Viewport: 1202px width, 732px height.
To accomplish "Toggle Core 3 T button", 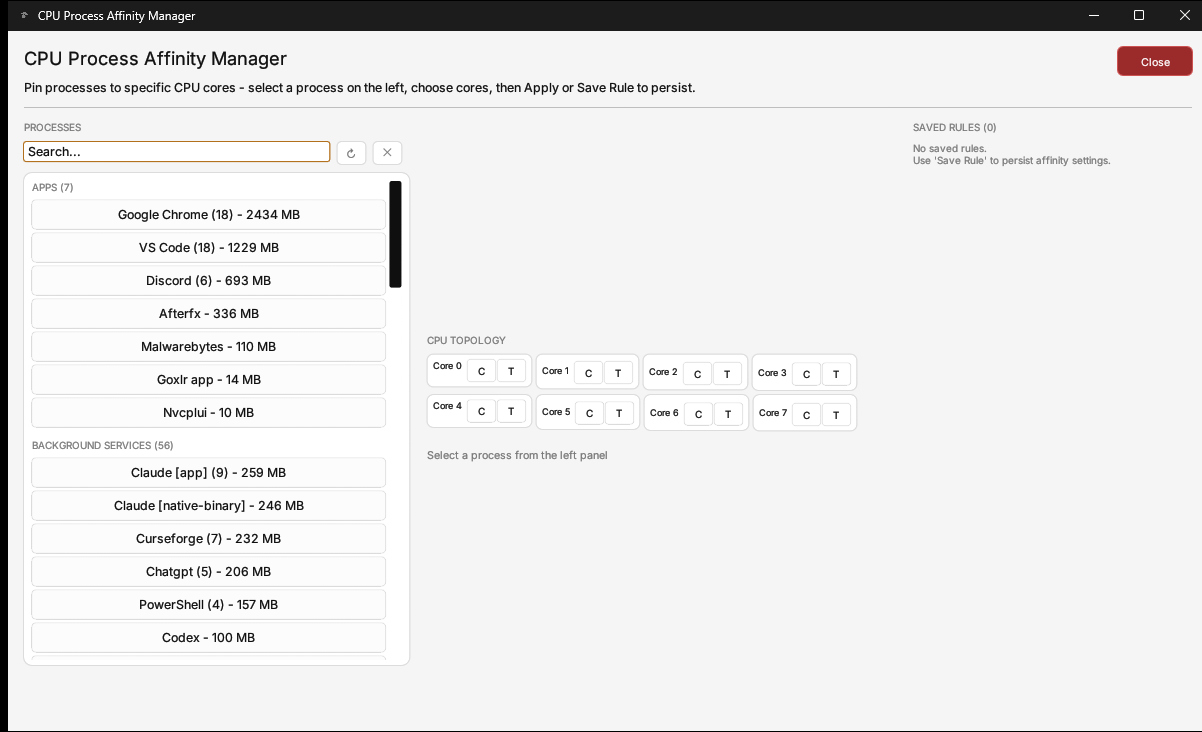I will [x=836, y=374].
